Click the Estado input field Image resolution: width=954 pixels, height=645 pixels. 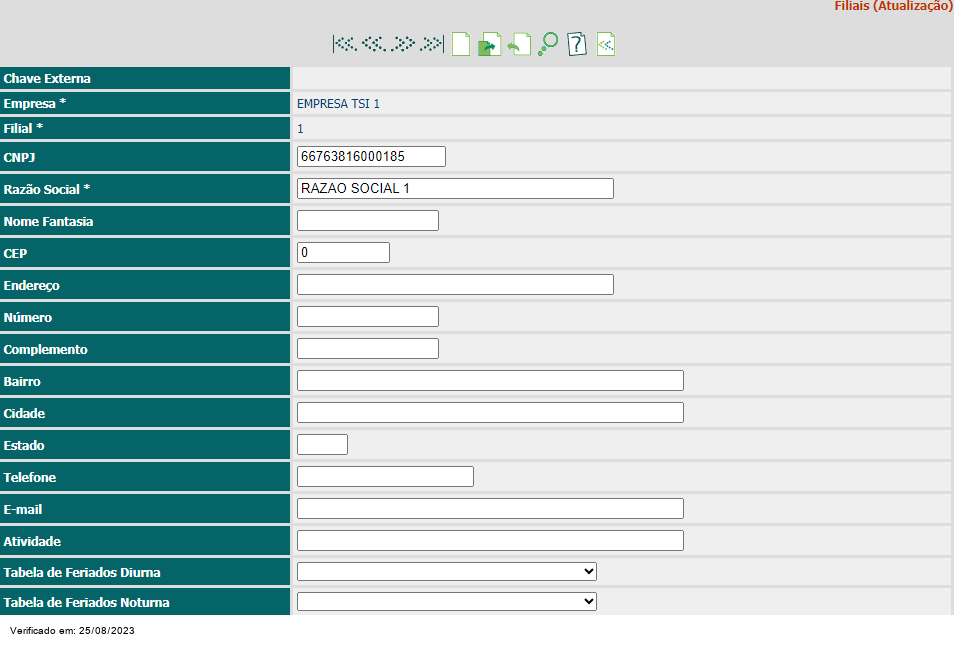[x=322, y=444]
